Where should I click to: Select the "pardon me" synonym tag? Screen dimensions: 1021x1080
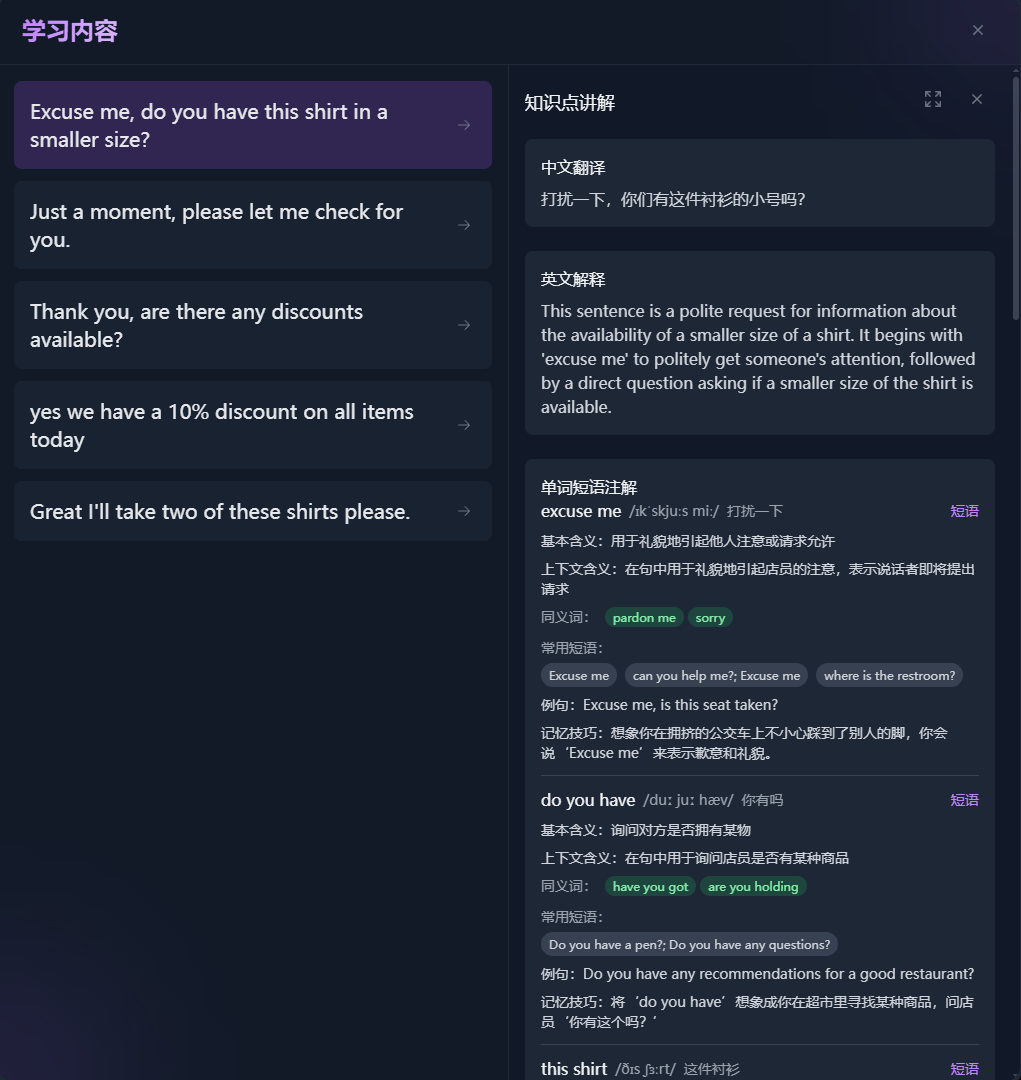point(643,617)
